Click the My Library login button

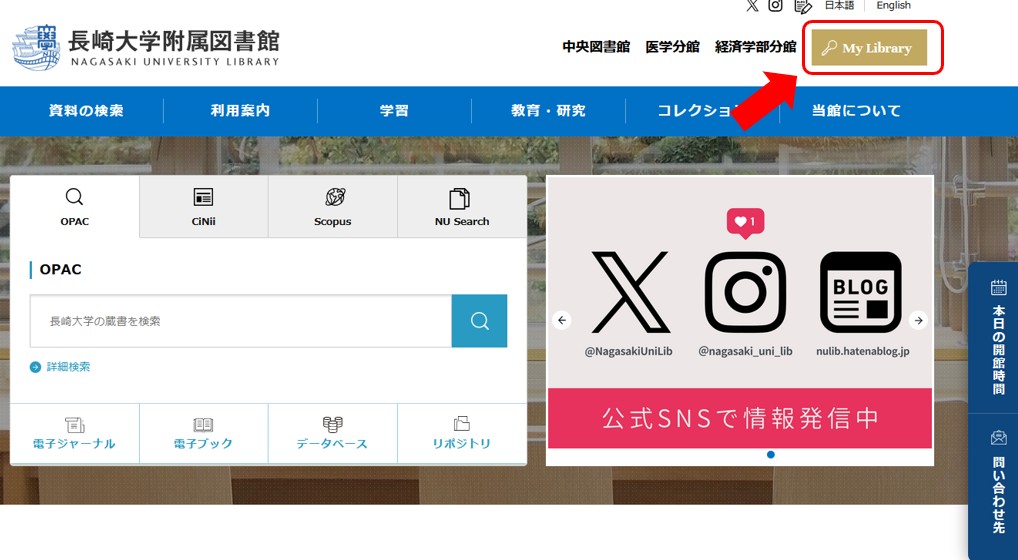[x=869, y=48]
